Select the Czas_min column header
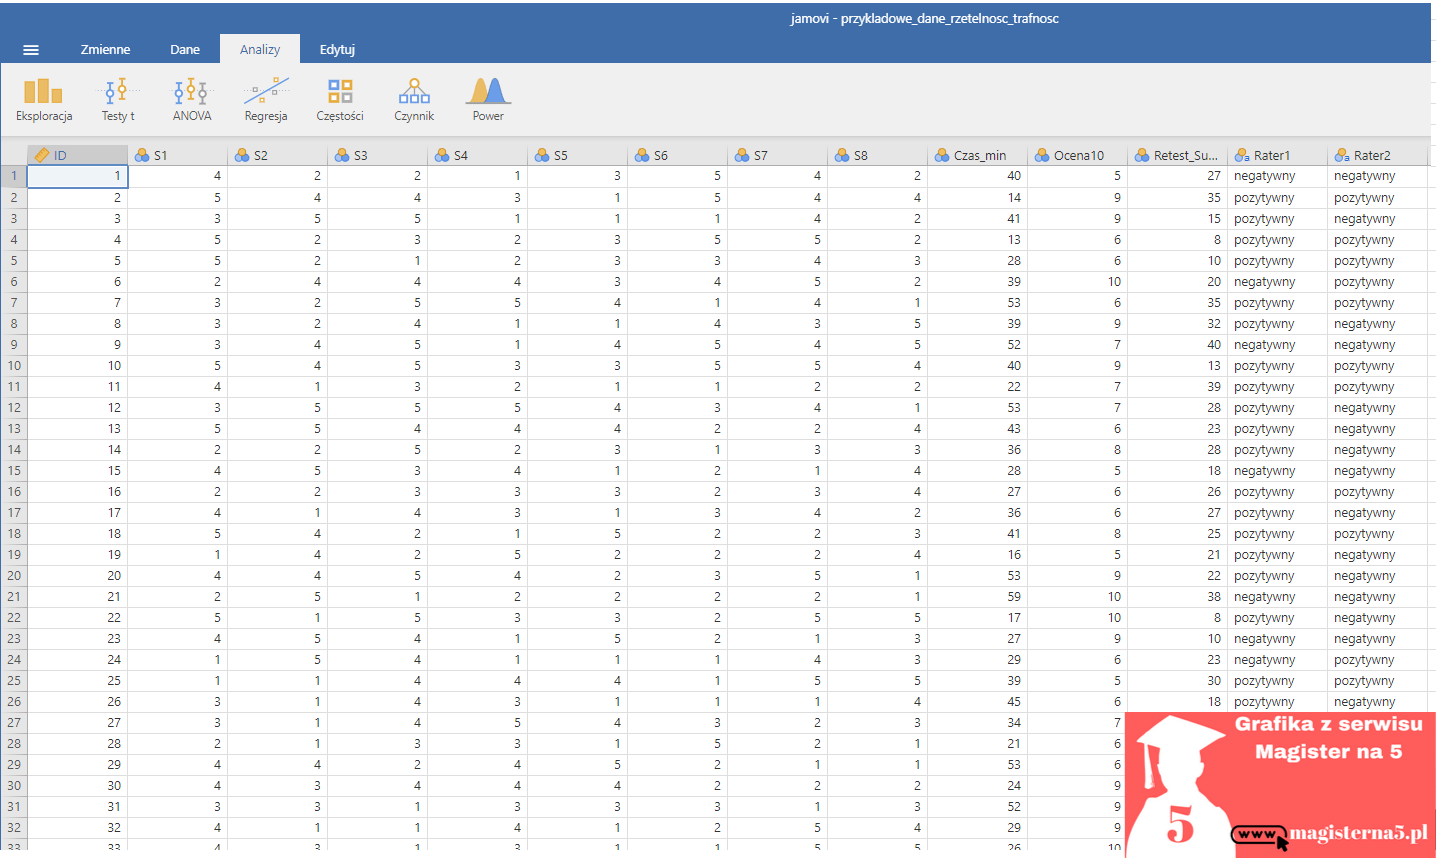Screen dimensions: 1436x858 click(x=978, y=155)
